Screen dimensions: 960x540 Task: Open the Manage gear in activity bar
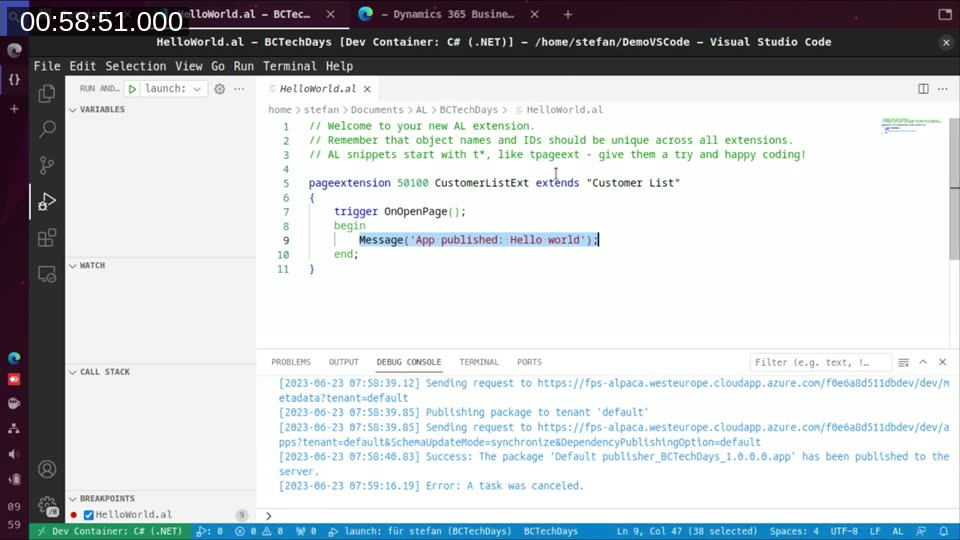click(x=47, y=506)
